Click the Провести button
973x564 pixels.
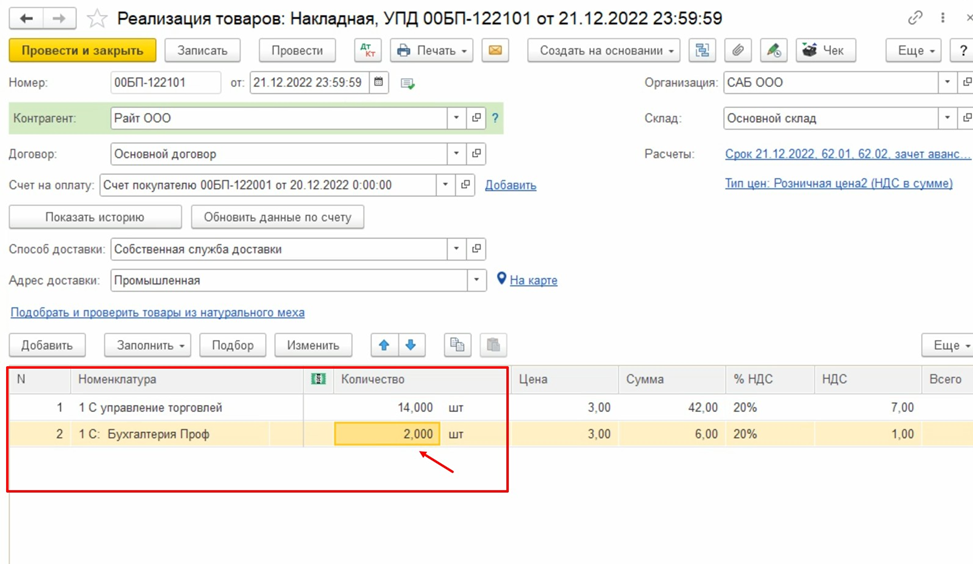[x=297, y=50]
